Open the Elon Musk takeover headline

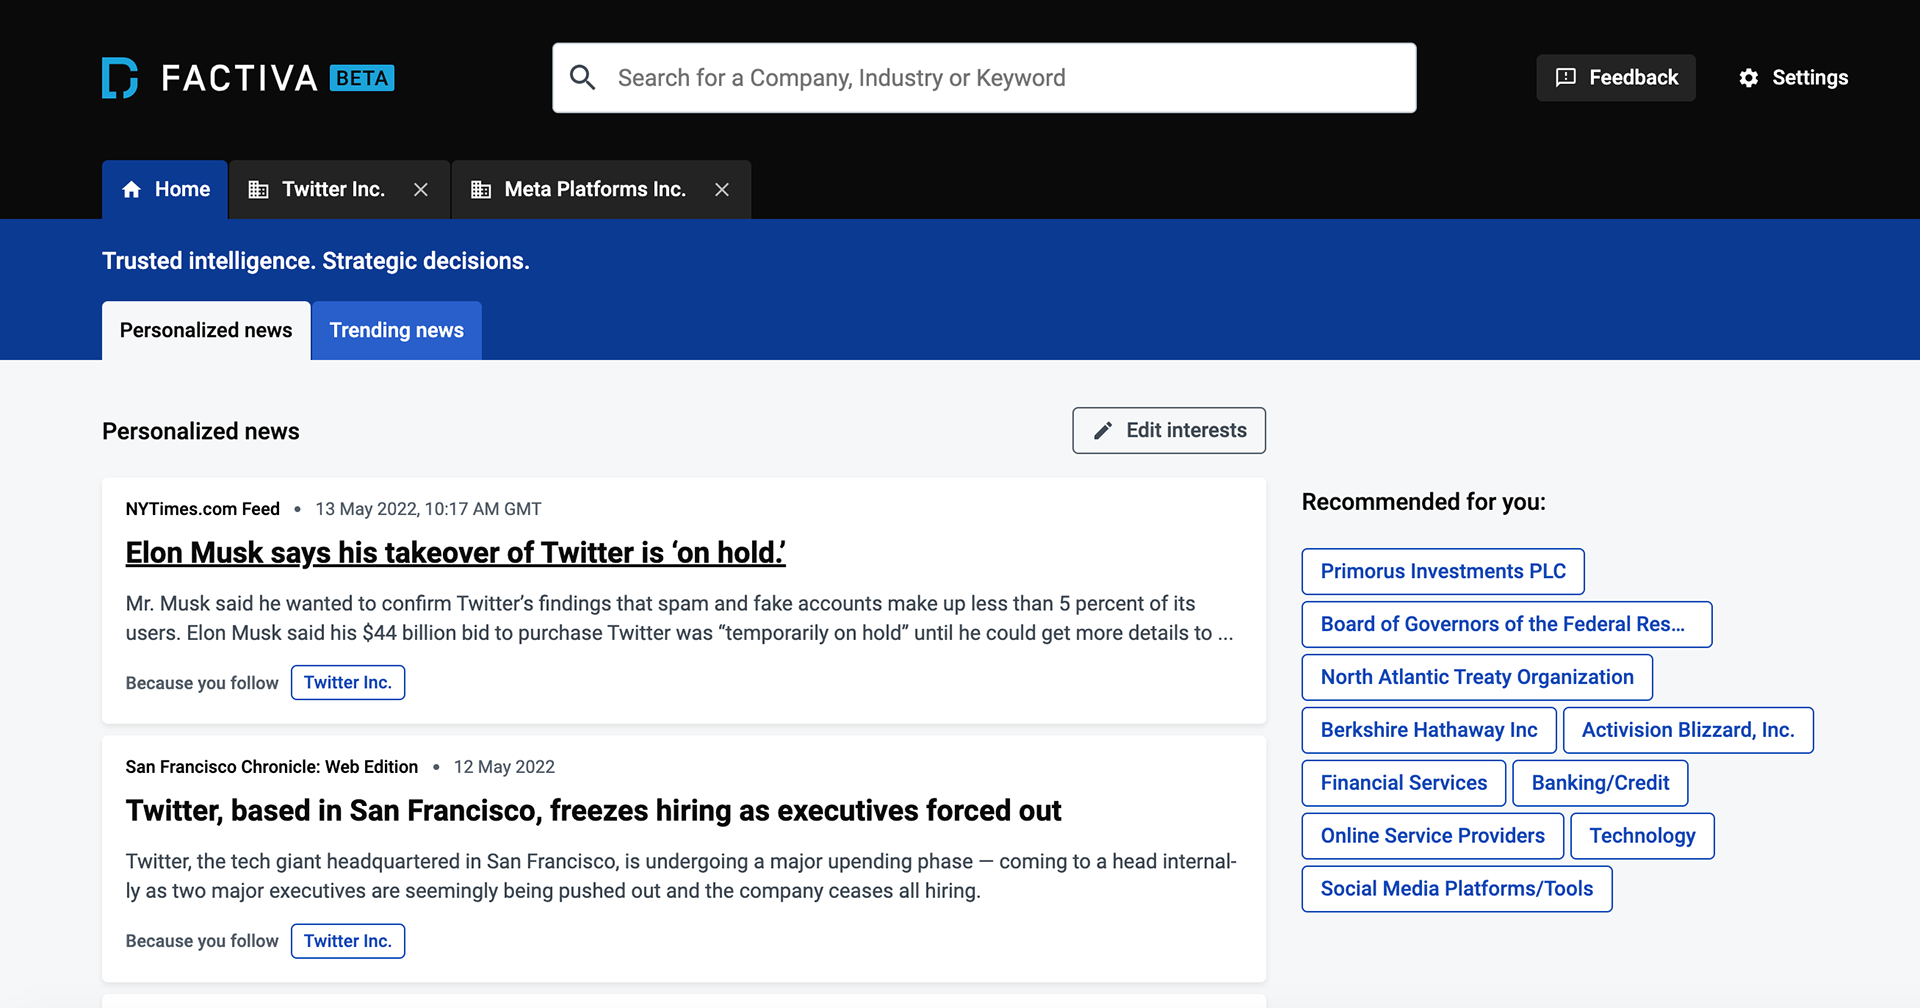click(x=456, y=553)
